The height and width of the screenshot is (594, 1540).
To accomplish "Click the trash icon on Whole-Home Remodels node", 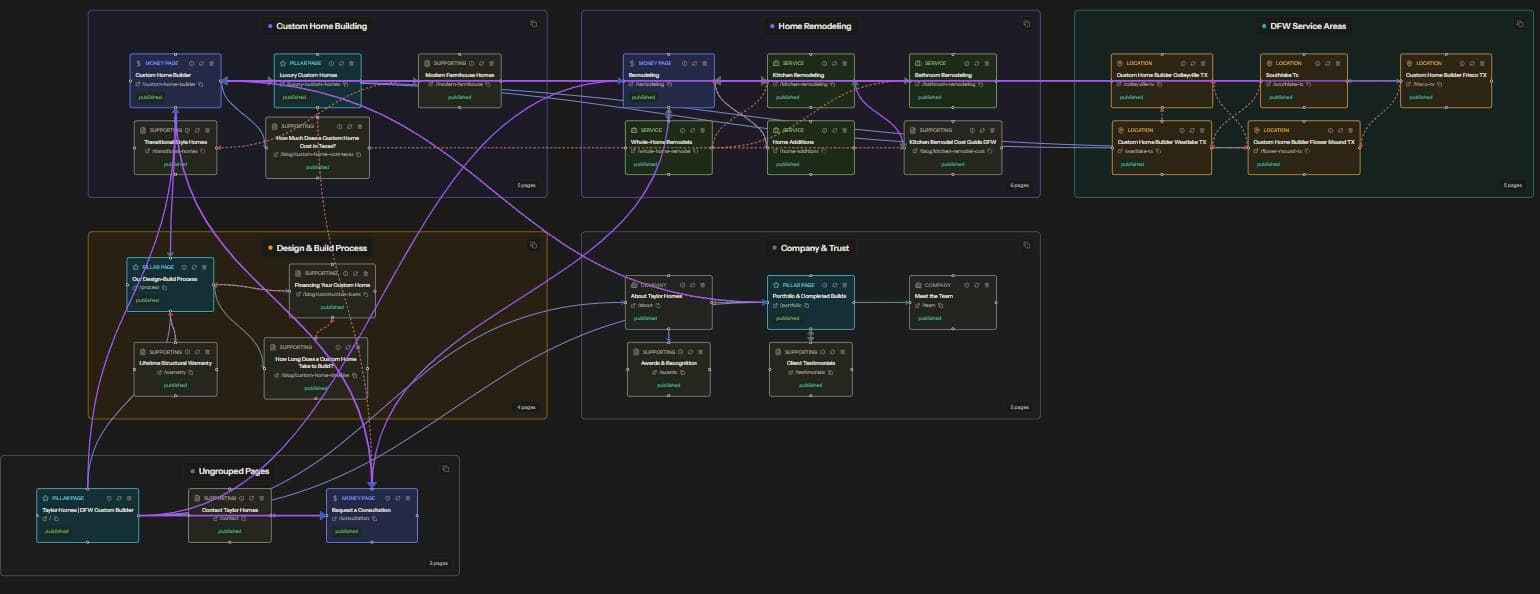I will point(702,130).
